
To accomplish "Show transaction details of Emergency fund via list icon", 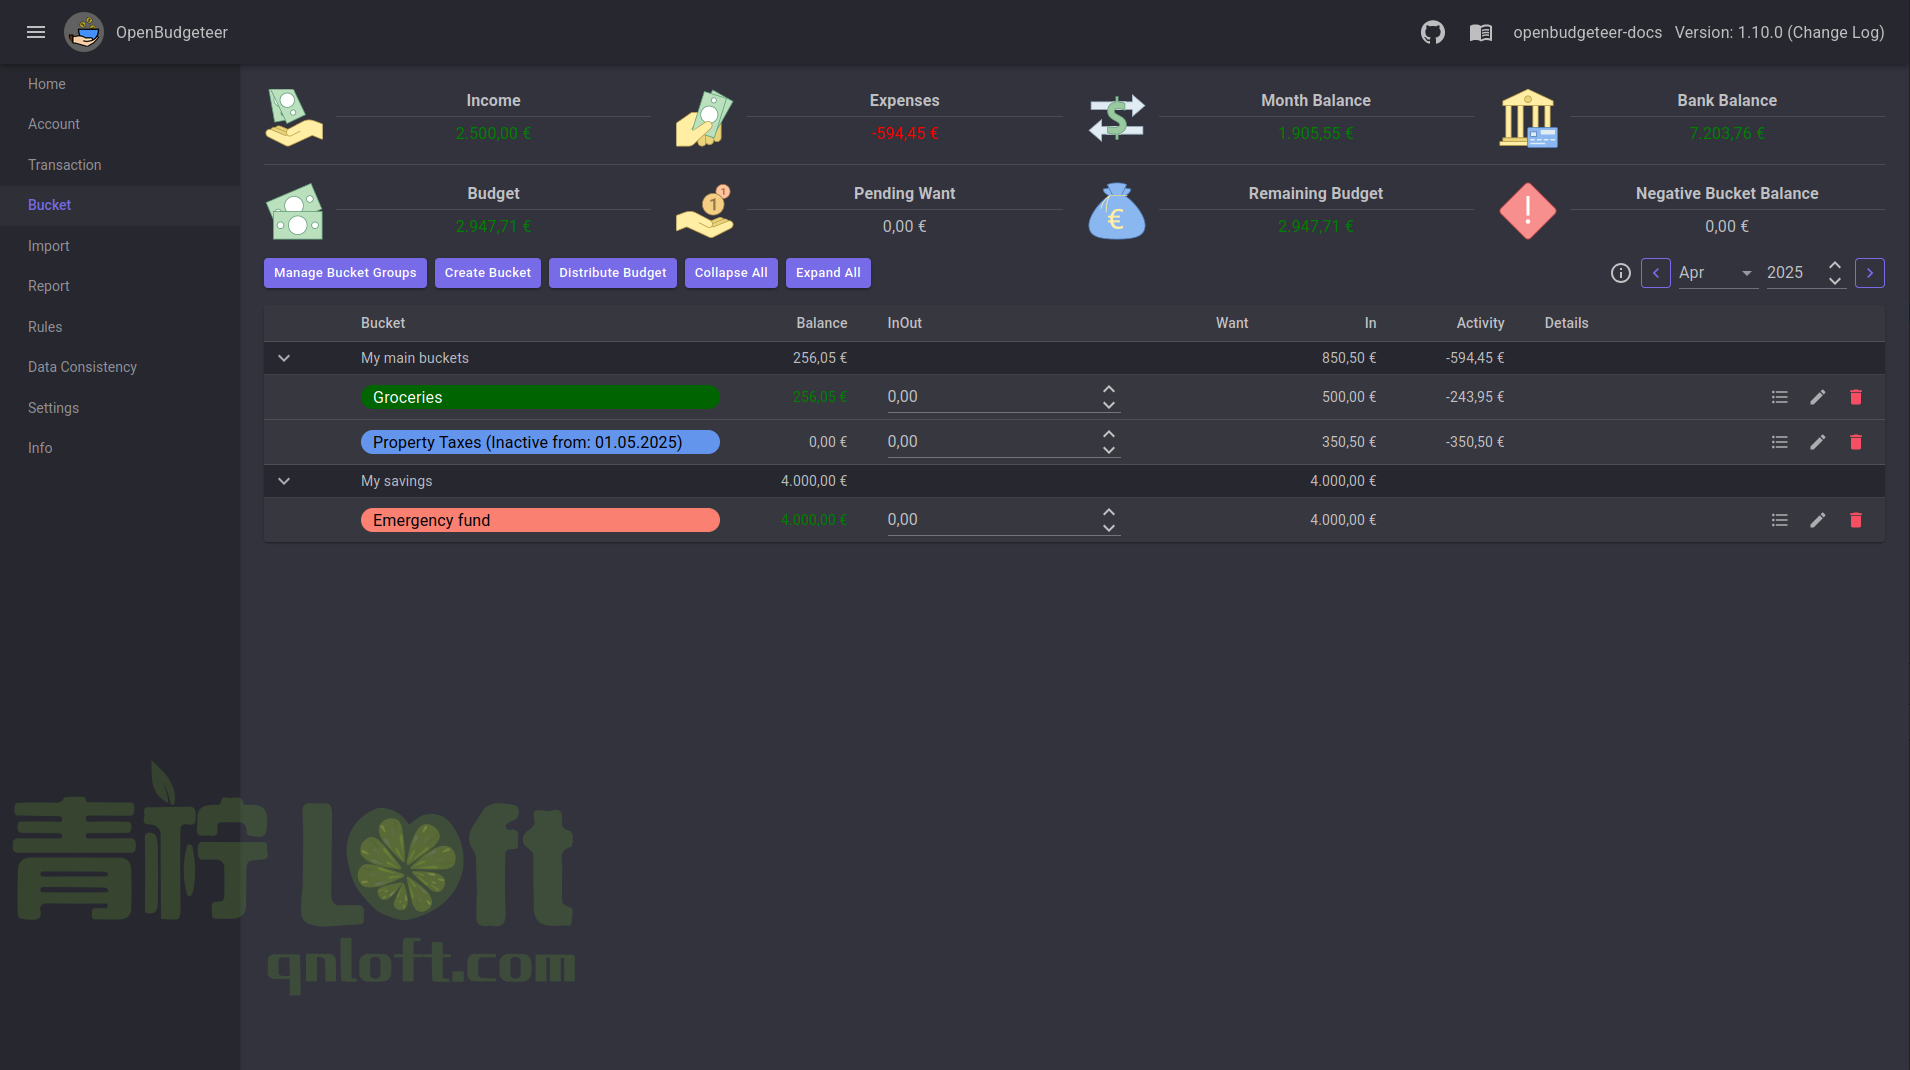I will click(x=1778, y=520).
